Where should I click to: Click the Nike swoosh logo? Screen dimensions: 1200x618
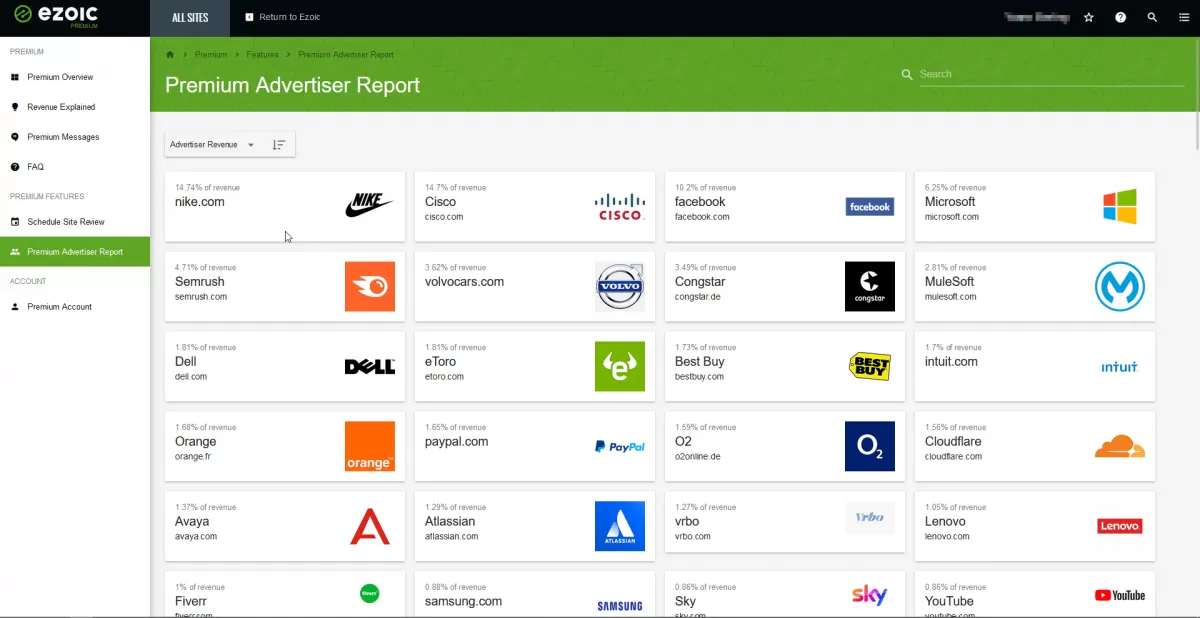pos(369,206)
